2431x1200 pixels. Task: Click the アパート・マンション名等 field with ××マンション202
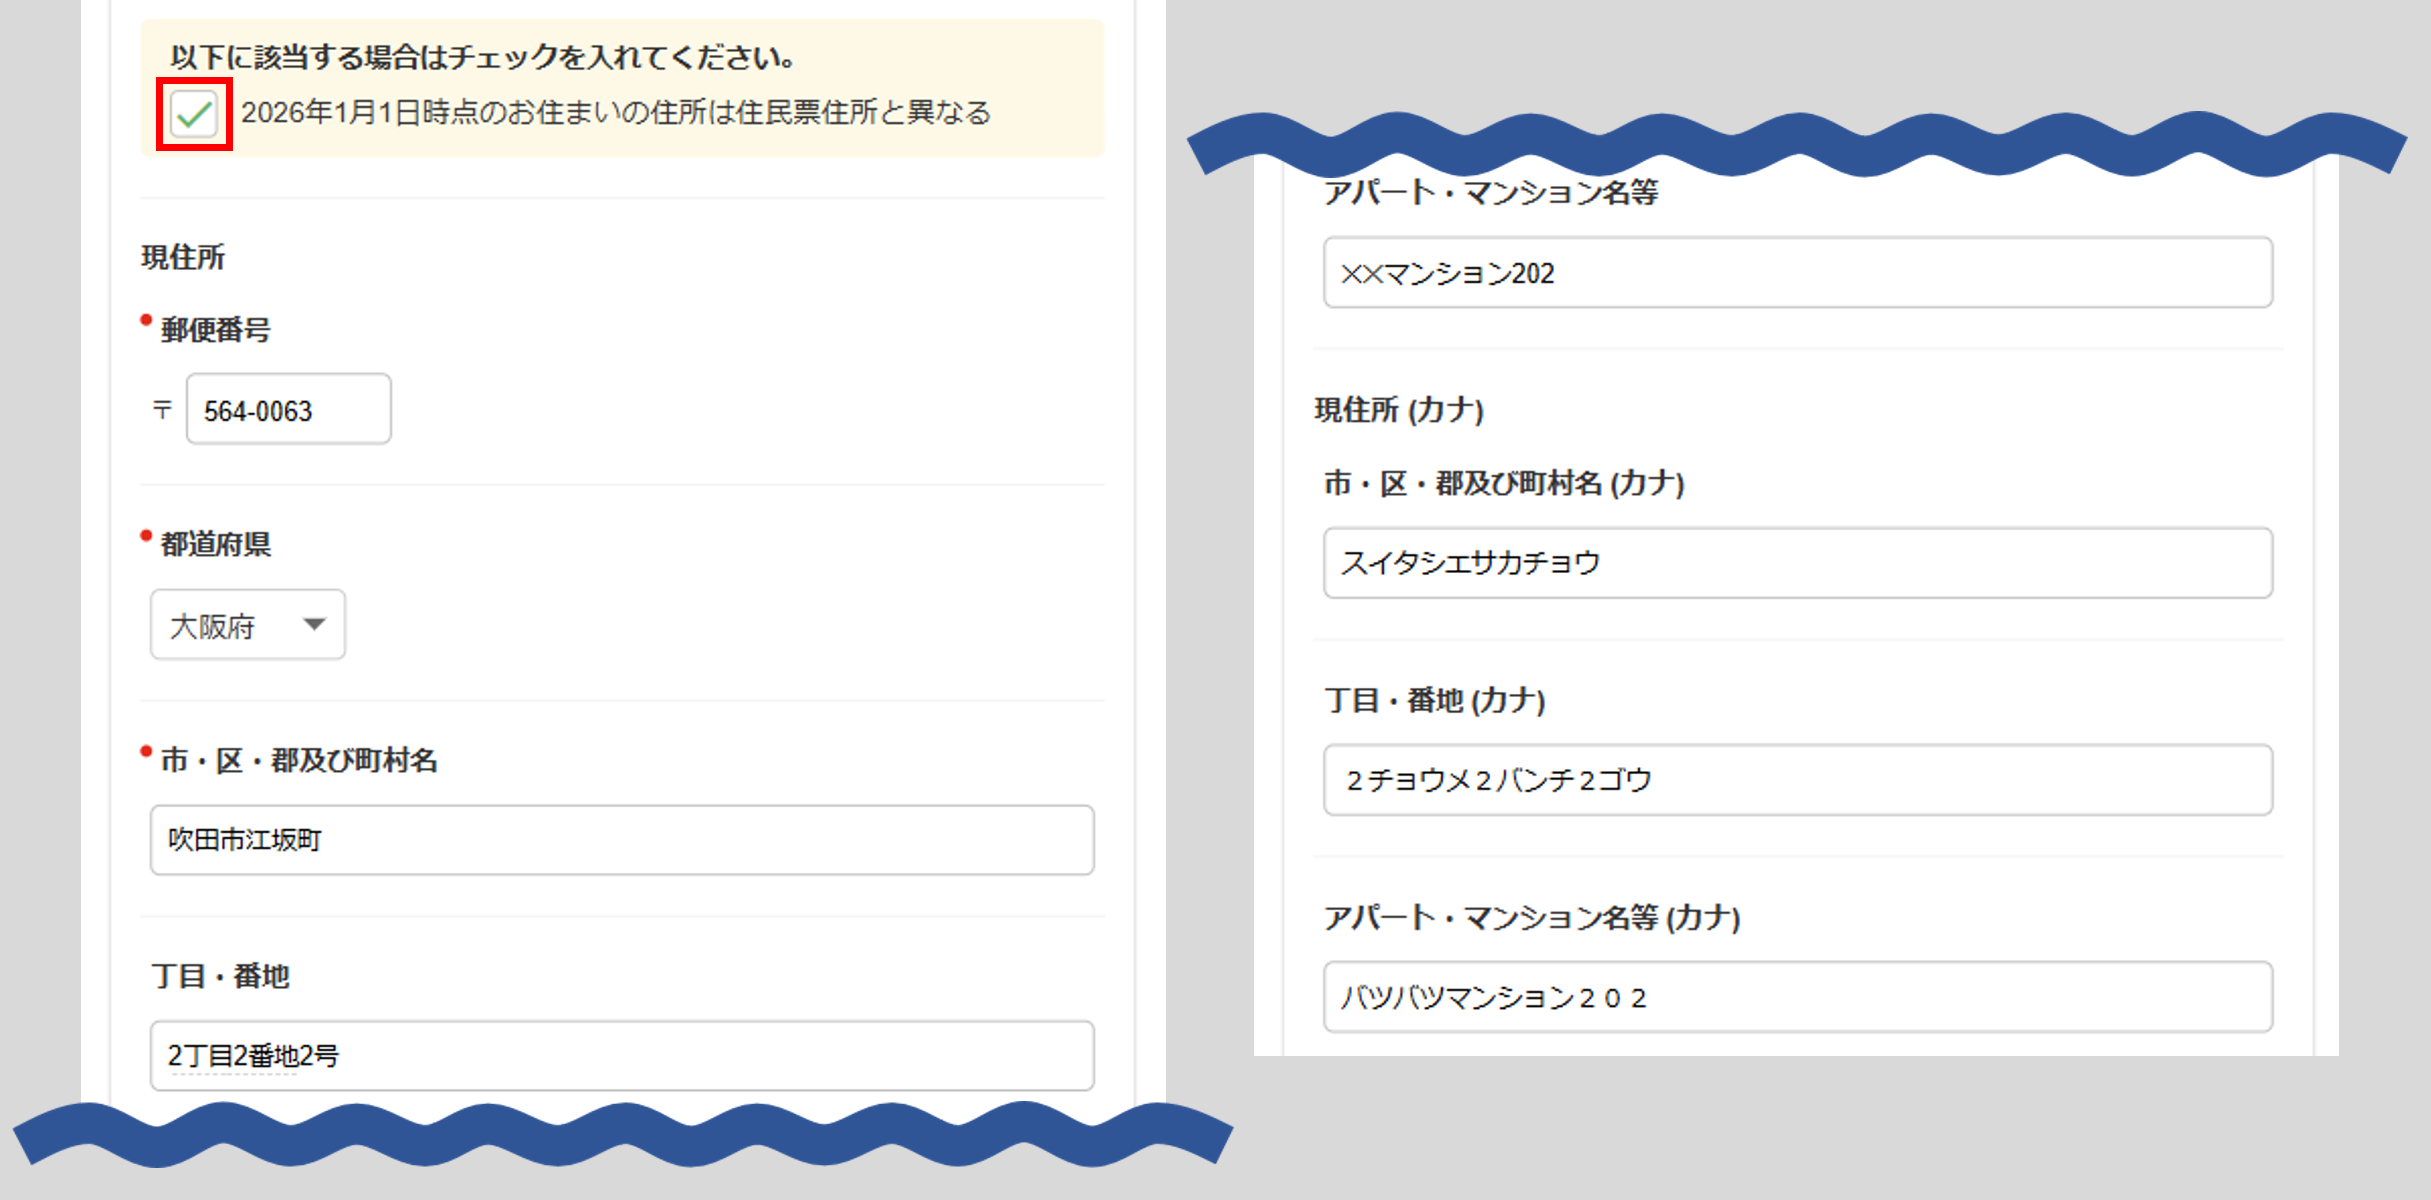[x=1797, y=273]
